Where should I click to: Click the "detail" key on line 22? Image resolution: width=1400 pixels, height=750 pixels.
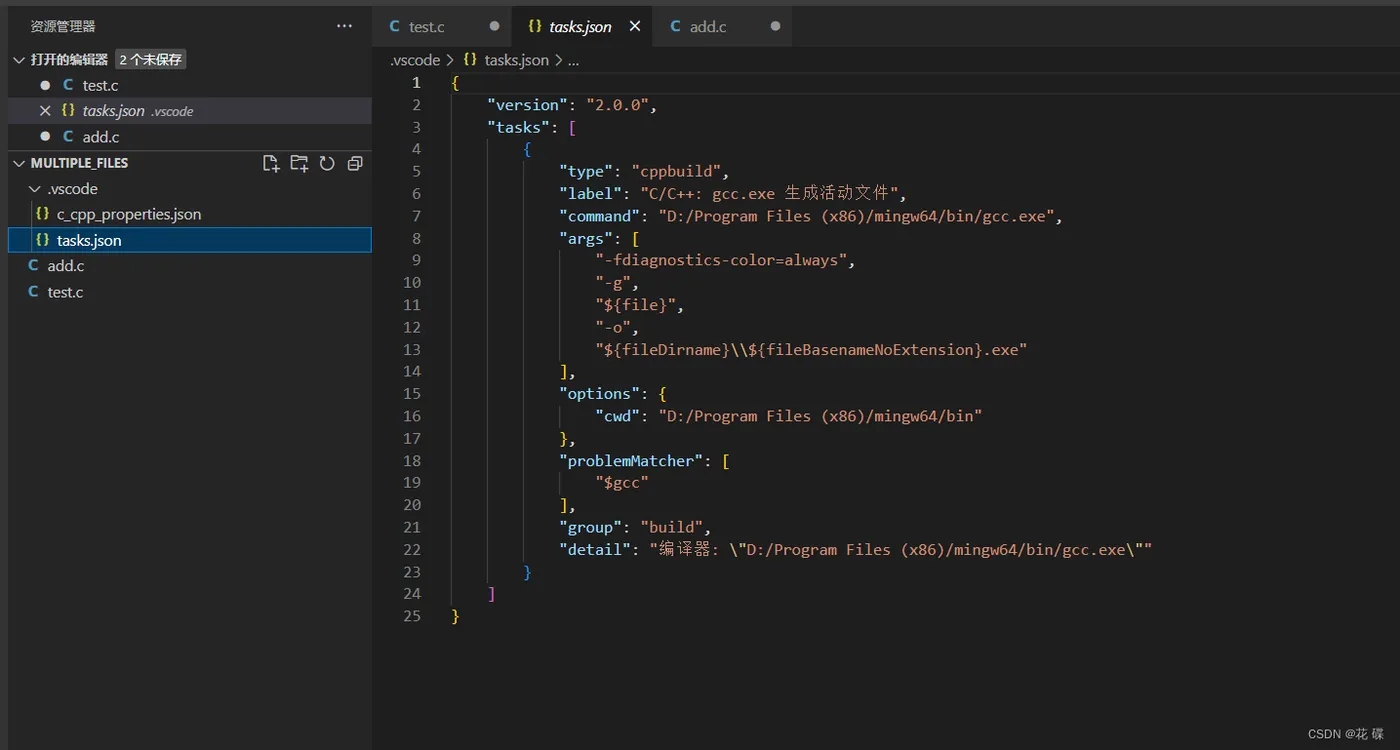(595, 549)
